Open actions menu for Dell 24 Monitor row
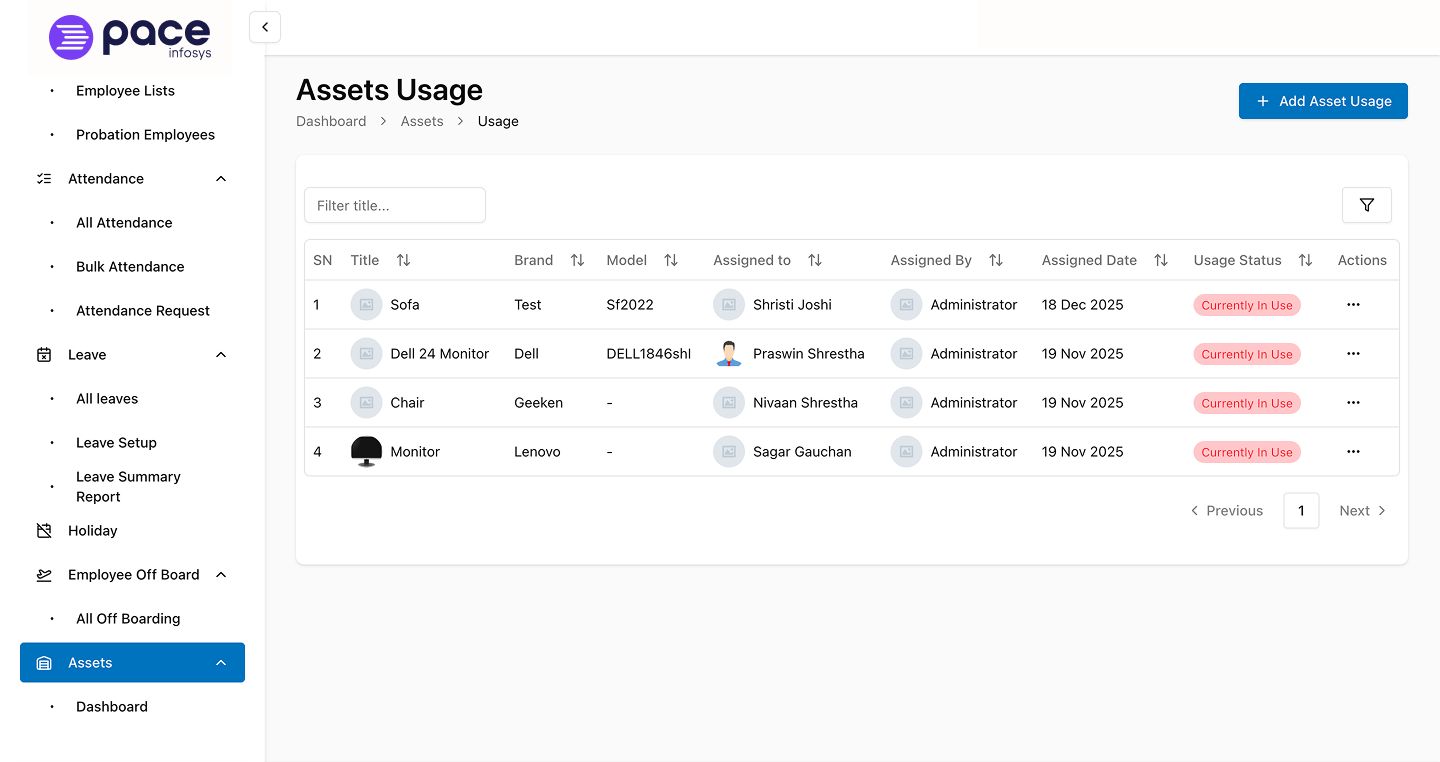Image resolution: width=1440 pixels, height=762 pixels. tap(1353, 354)
